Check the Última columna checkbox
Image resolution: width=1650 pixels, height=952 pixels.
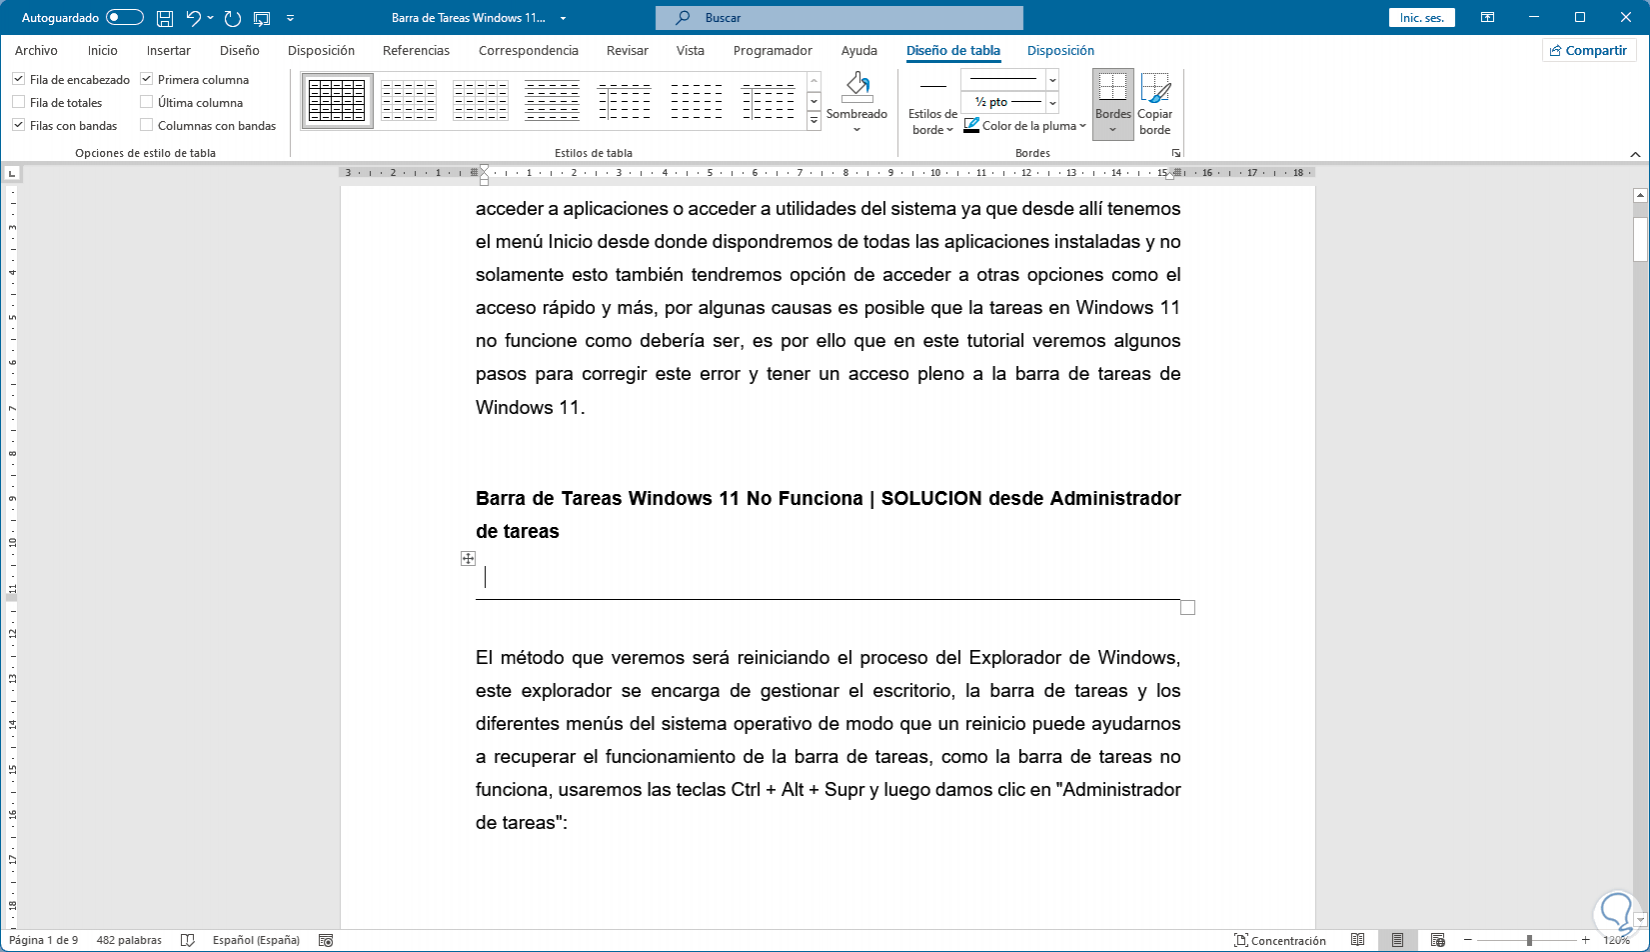(x=146, y=102)
